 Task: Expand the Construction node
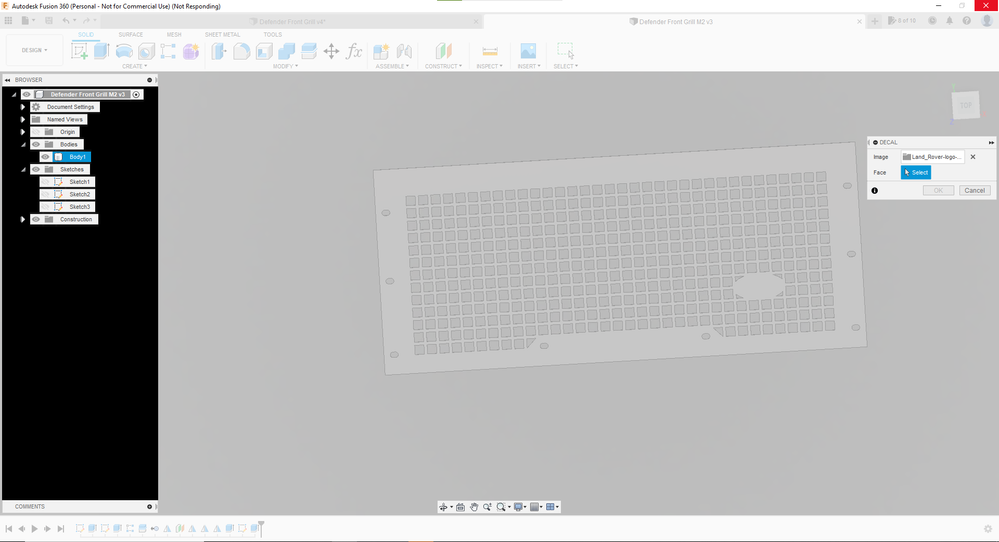coord(23,219)
